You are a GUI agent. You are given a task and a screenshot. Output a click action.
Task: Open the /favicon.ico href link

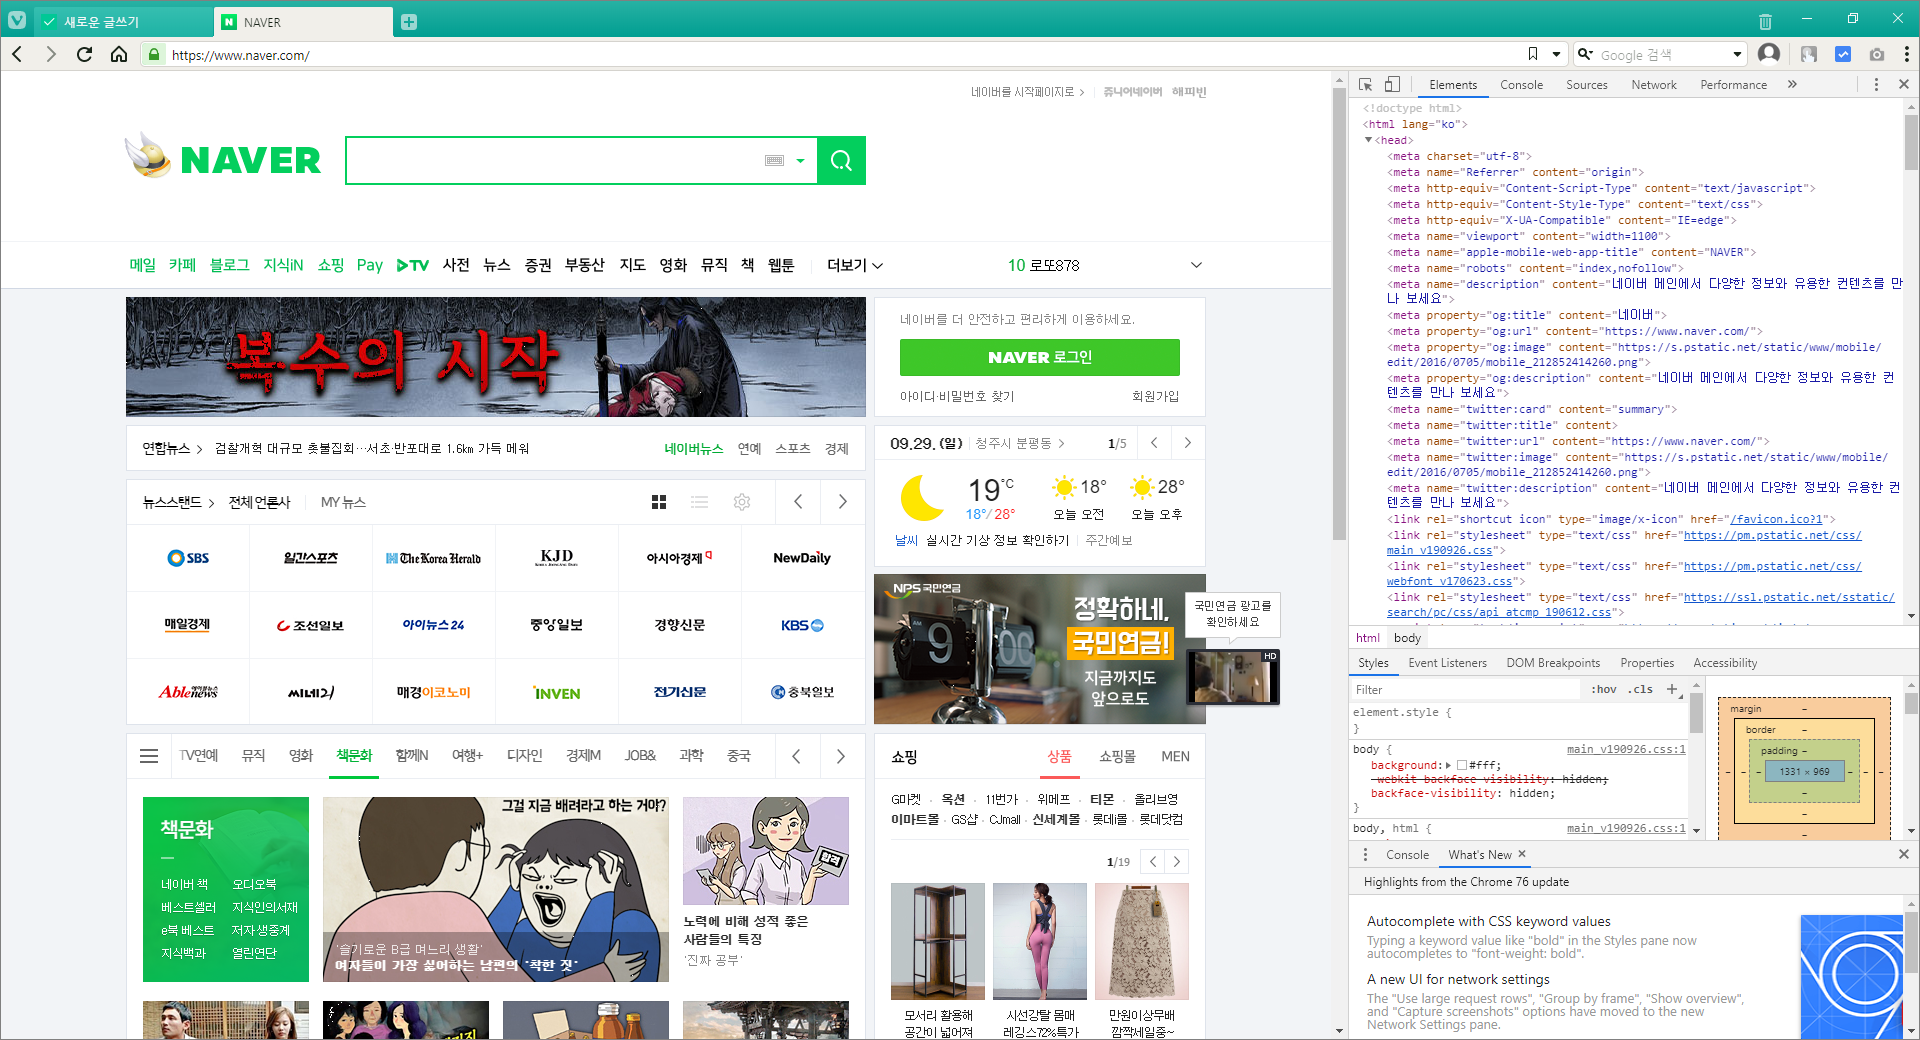pos(1779,519)
